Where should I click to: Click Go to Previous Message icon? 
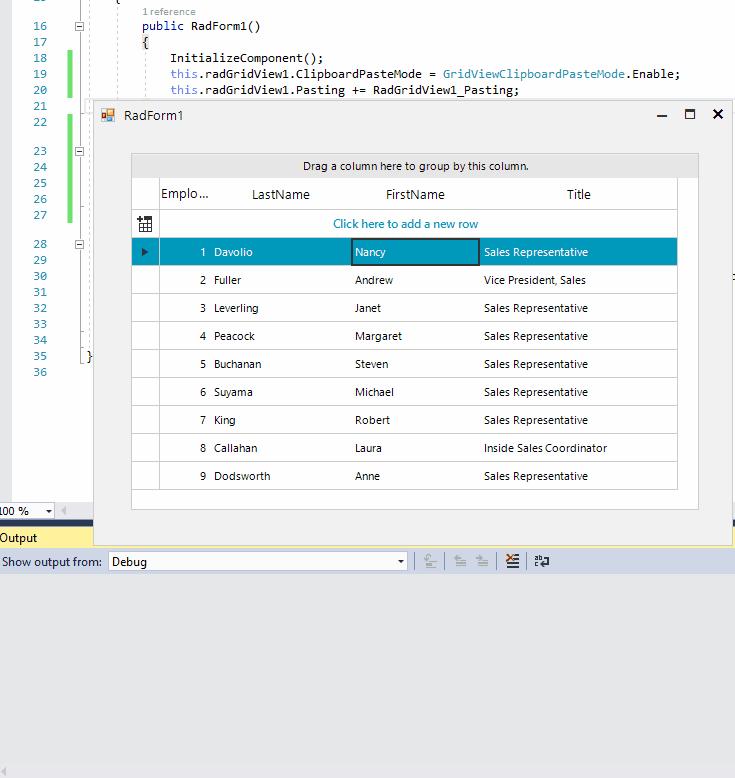click(460, 562)
